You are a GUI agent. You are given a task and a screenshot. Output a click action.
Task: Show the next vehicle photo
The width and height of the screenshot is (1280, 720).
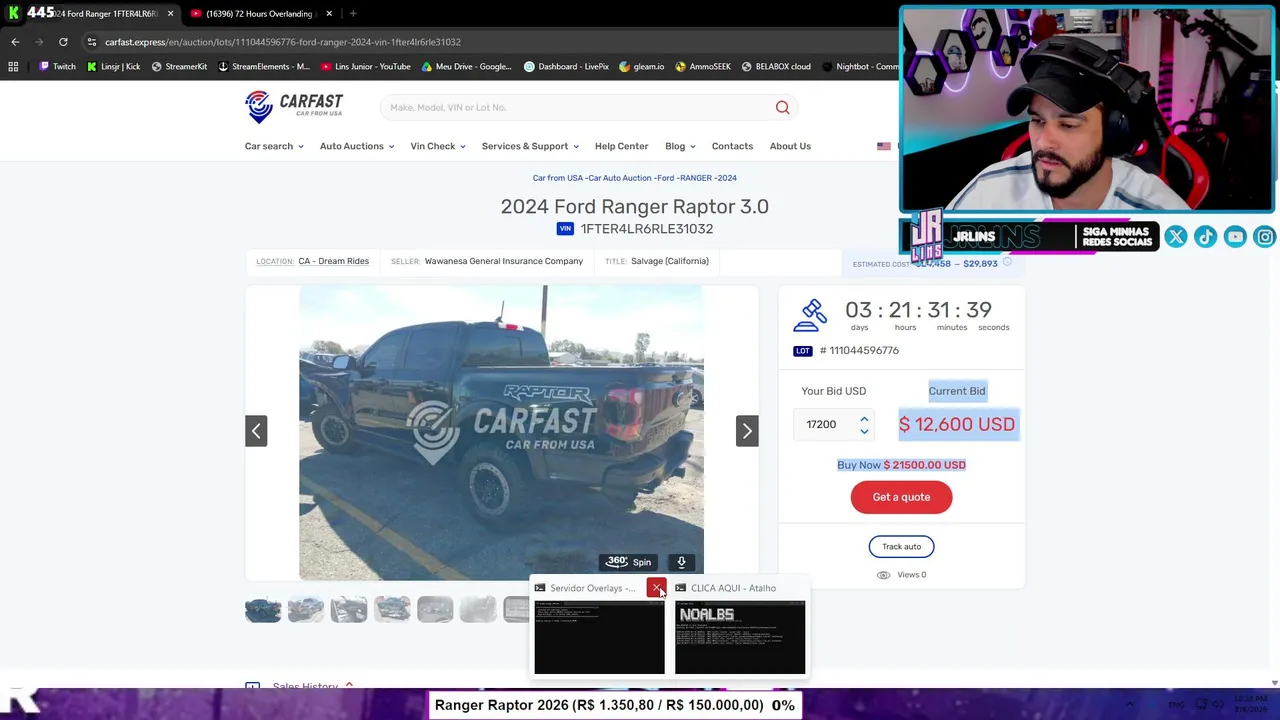(747, 431)
